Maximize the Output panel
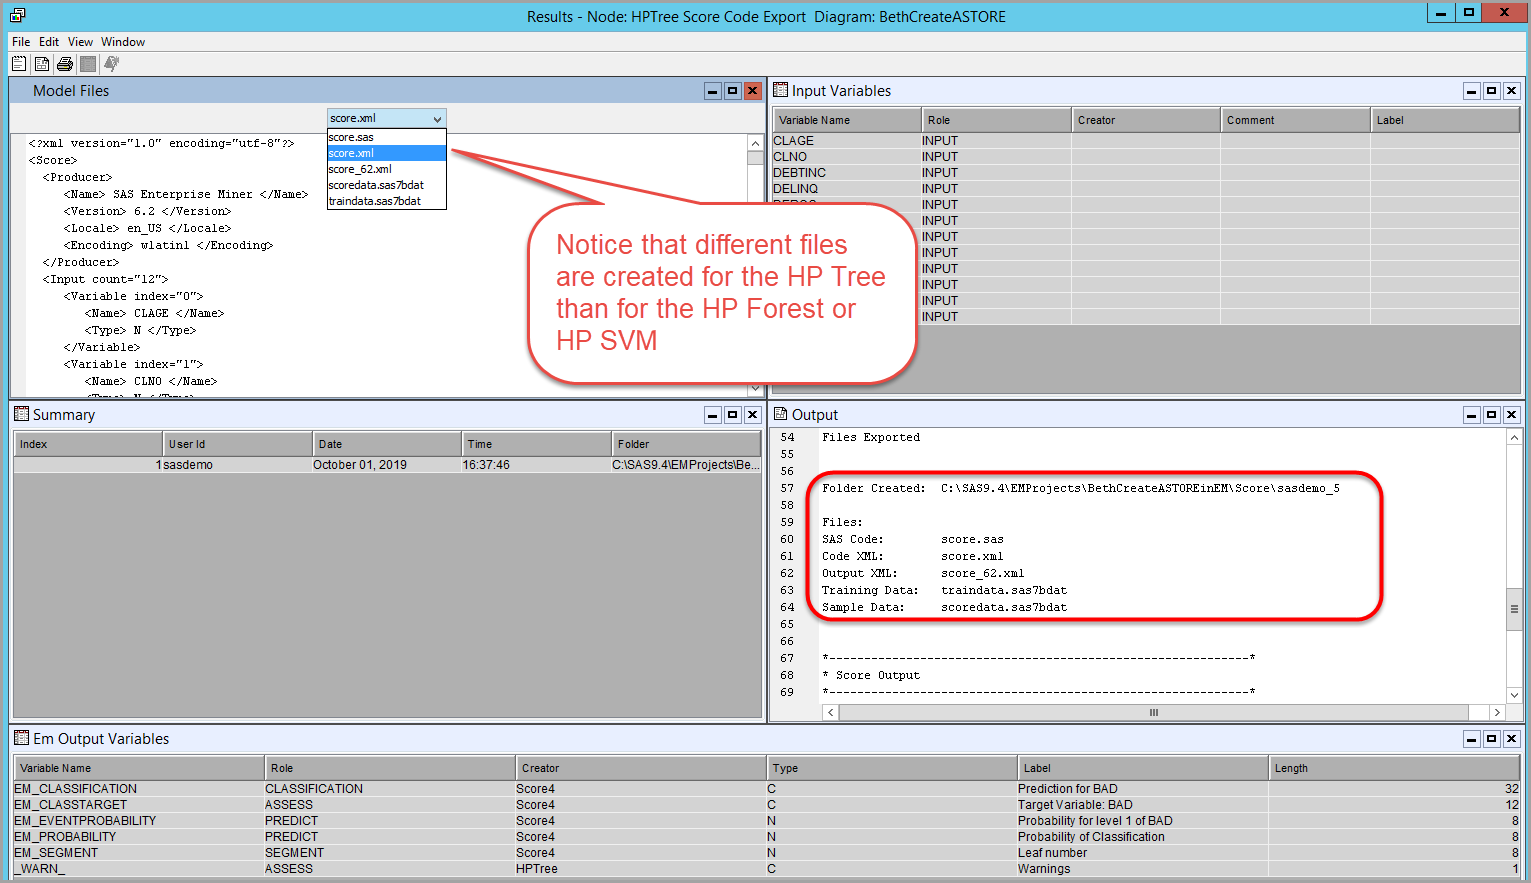This screenshot has height=883, width=1531. [1491, 415]
